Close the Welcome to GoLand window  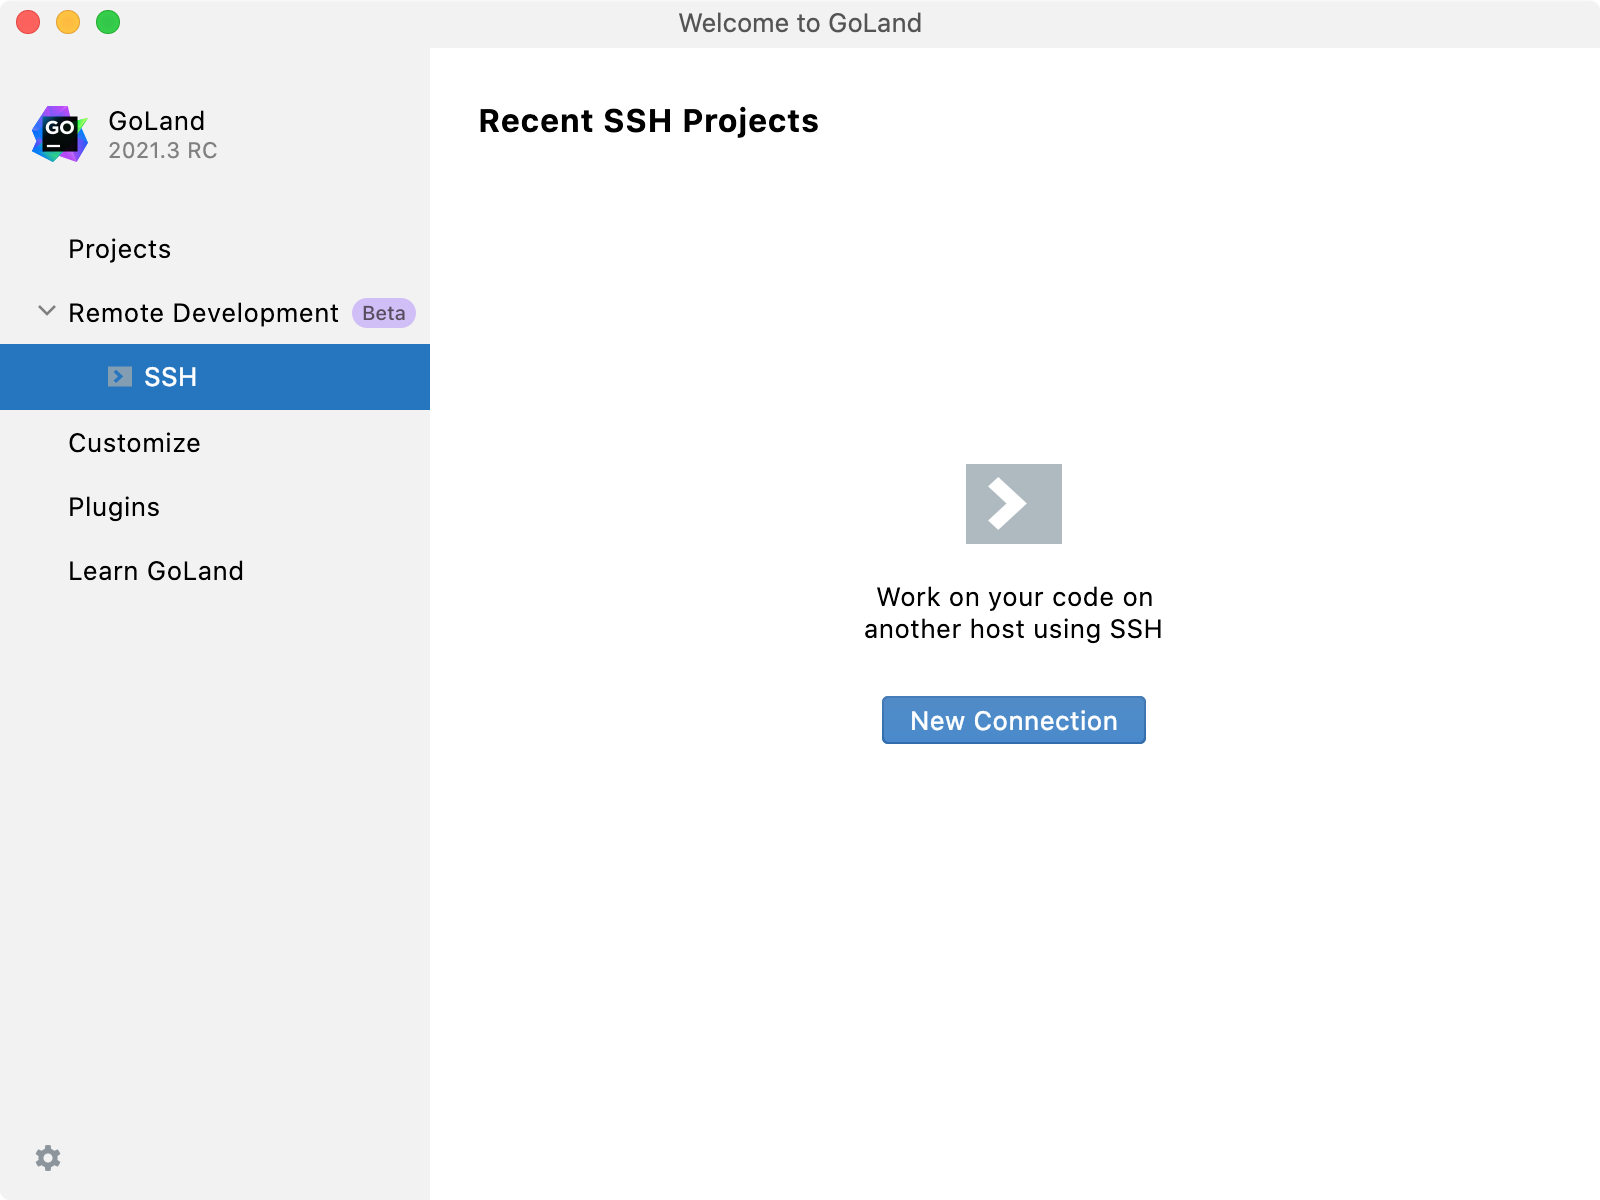pos(28,22)
